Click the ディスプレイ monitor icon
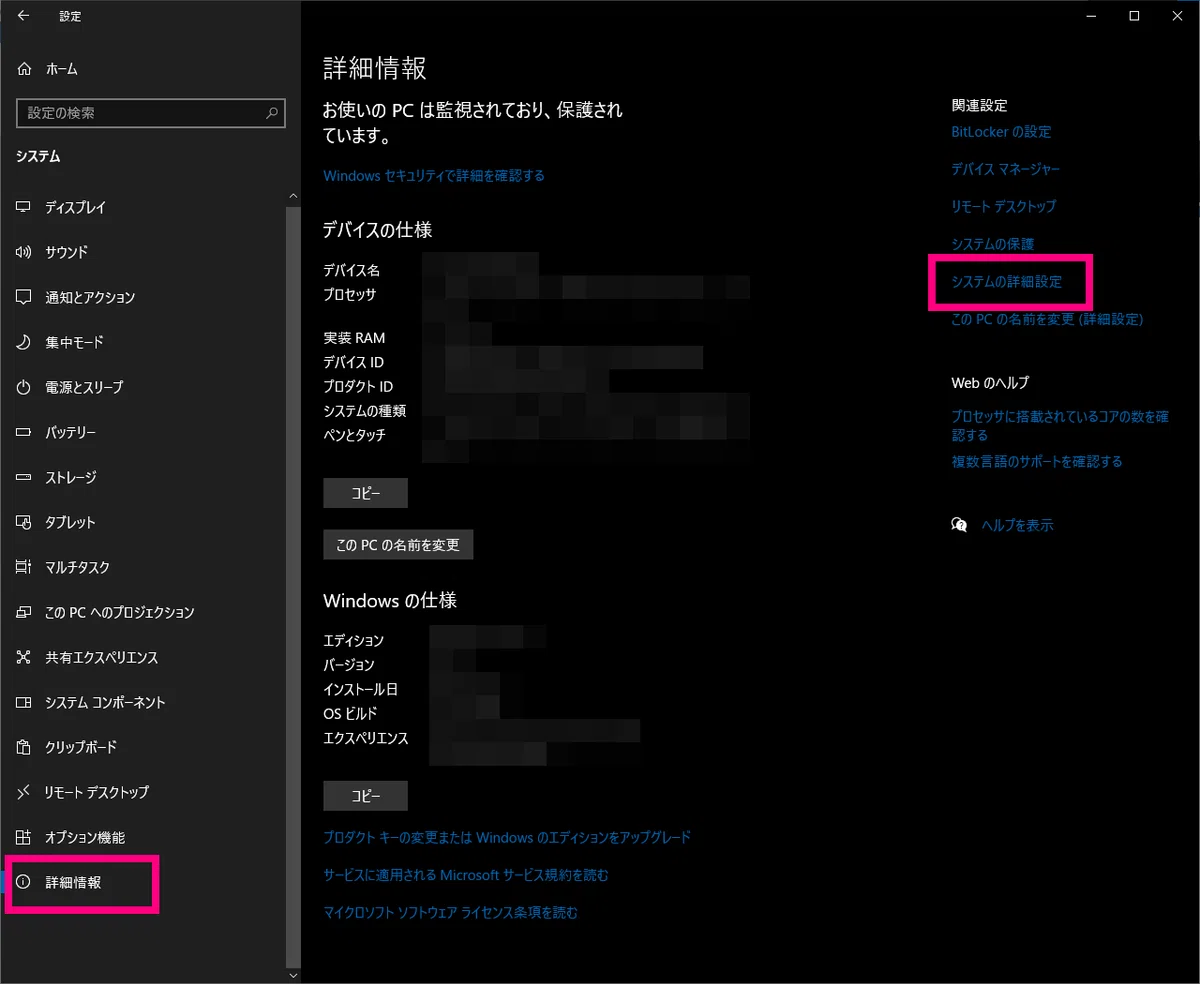1200x984 pixels. (25, 207)
